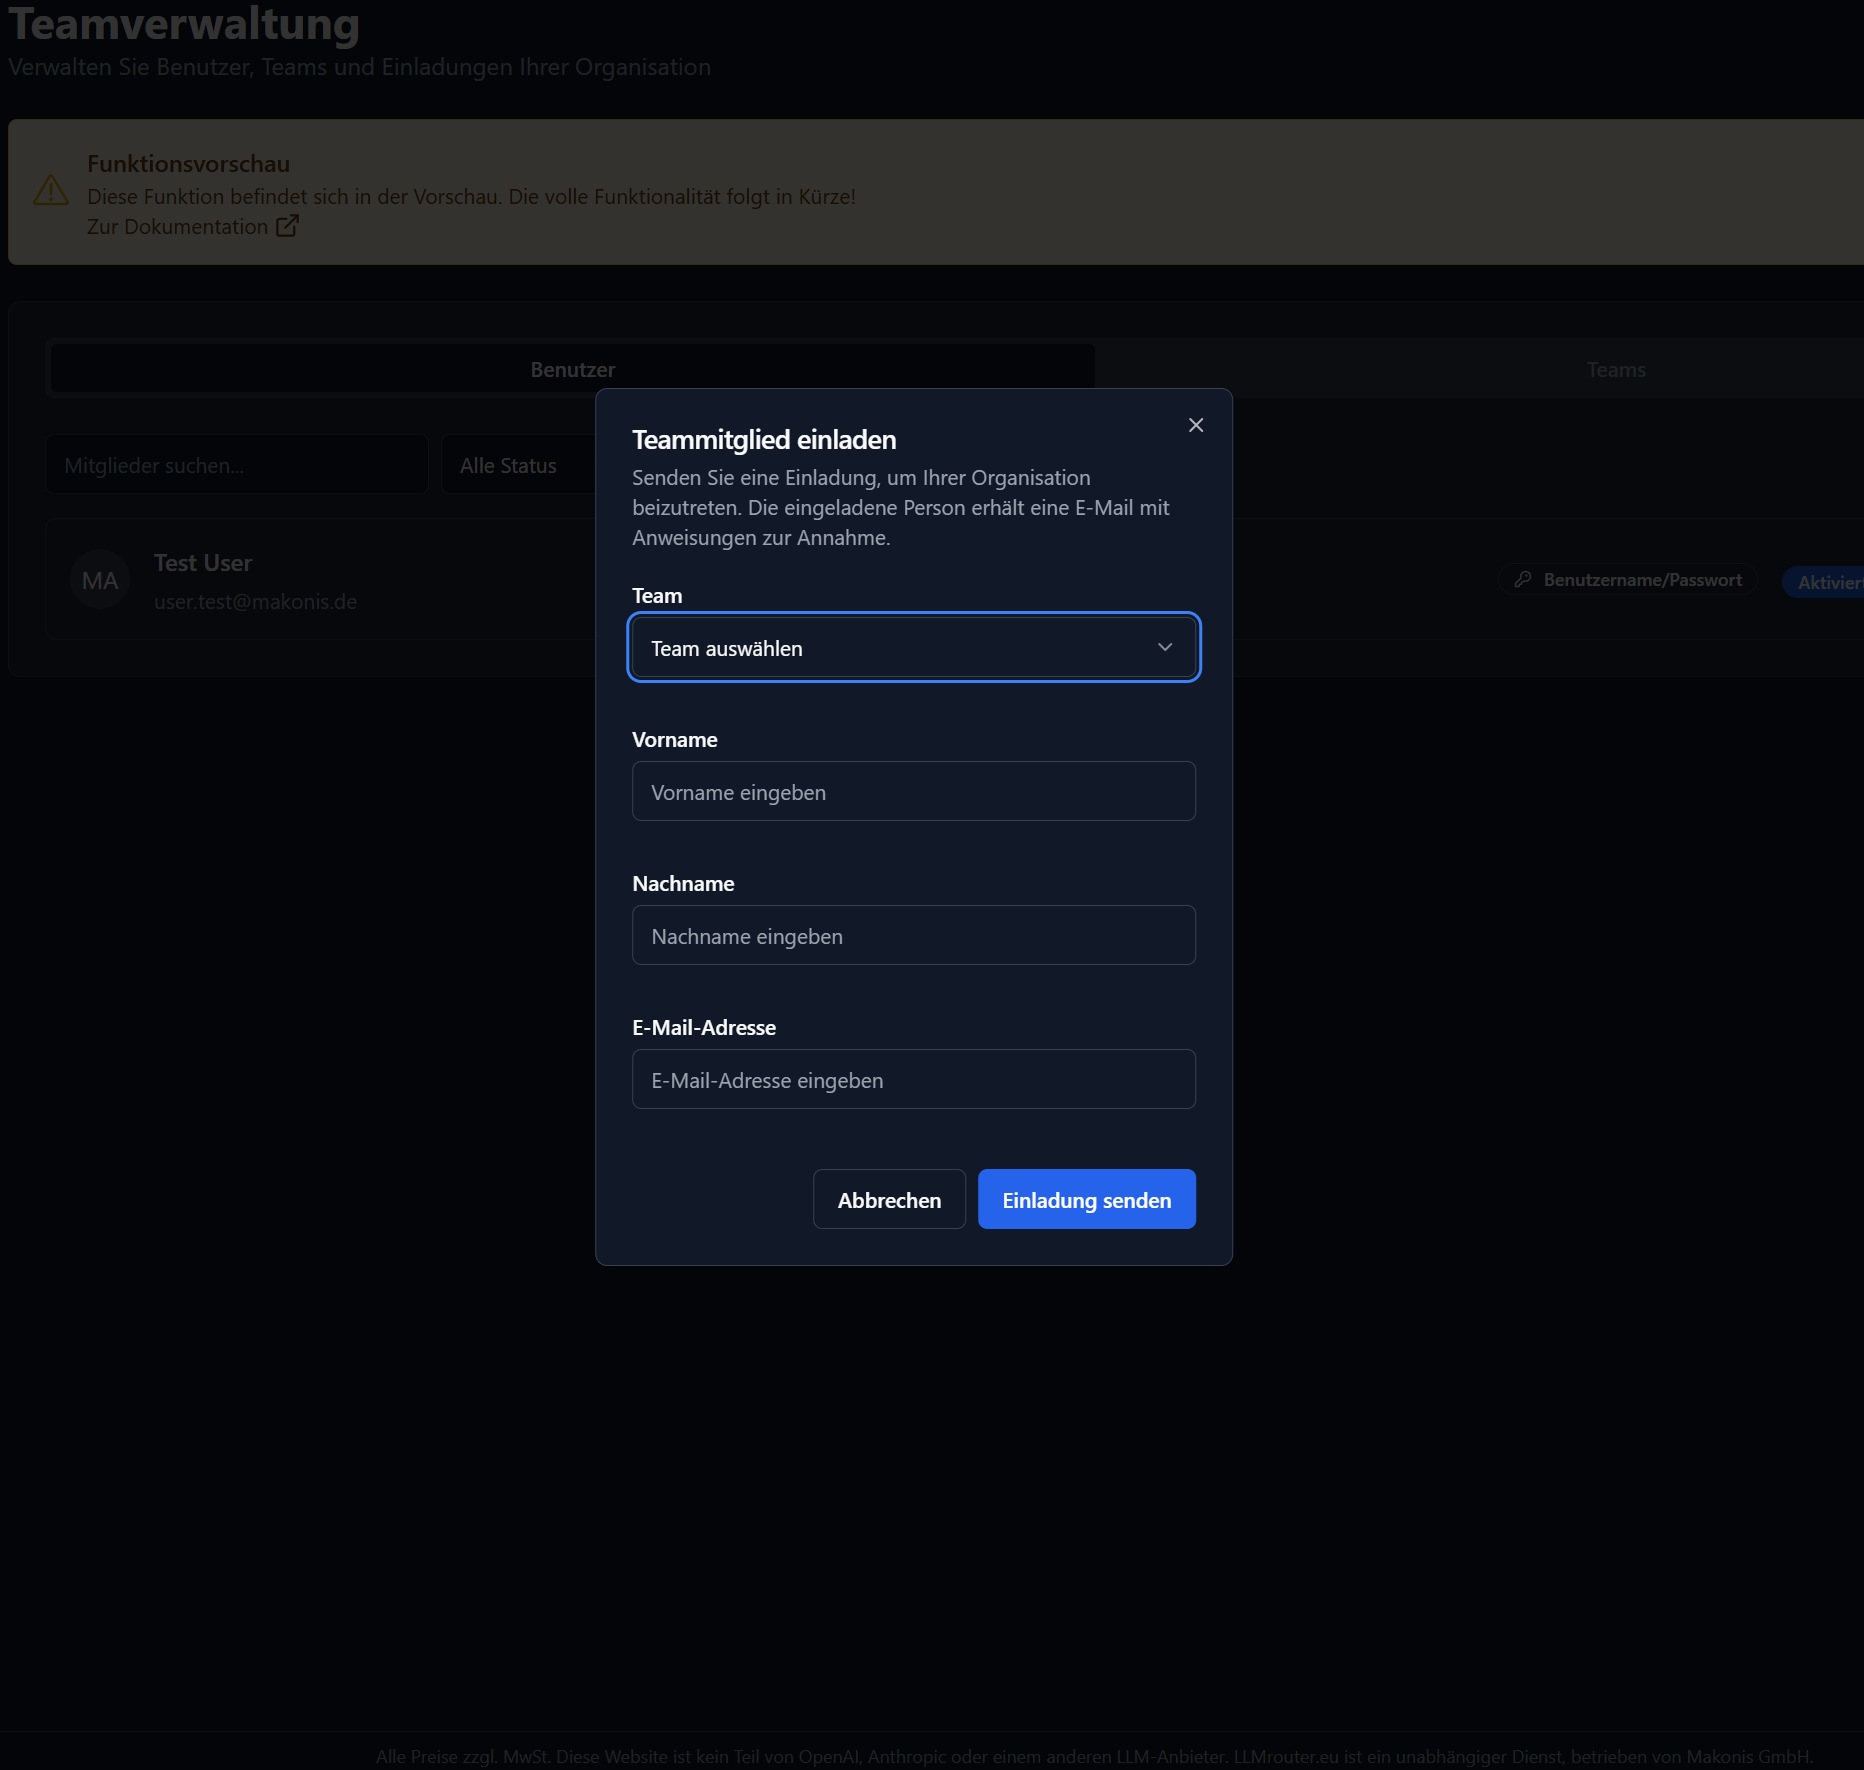Click the Benutzername/Passwort badge label
The image size is (1864, 1770).
point(1642,580)
